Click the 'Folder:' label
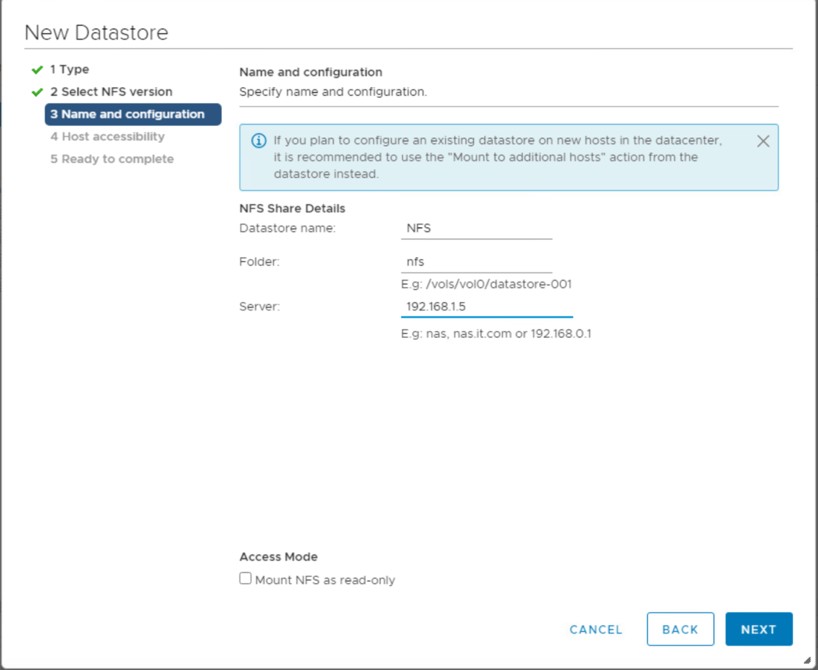The height and width of the screenshot is (670, 818). 259,262
